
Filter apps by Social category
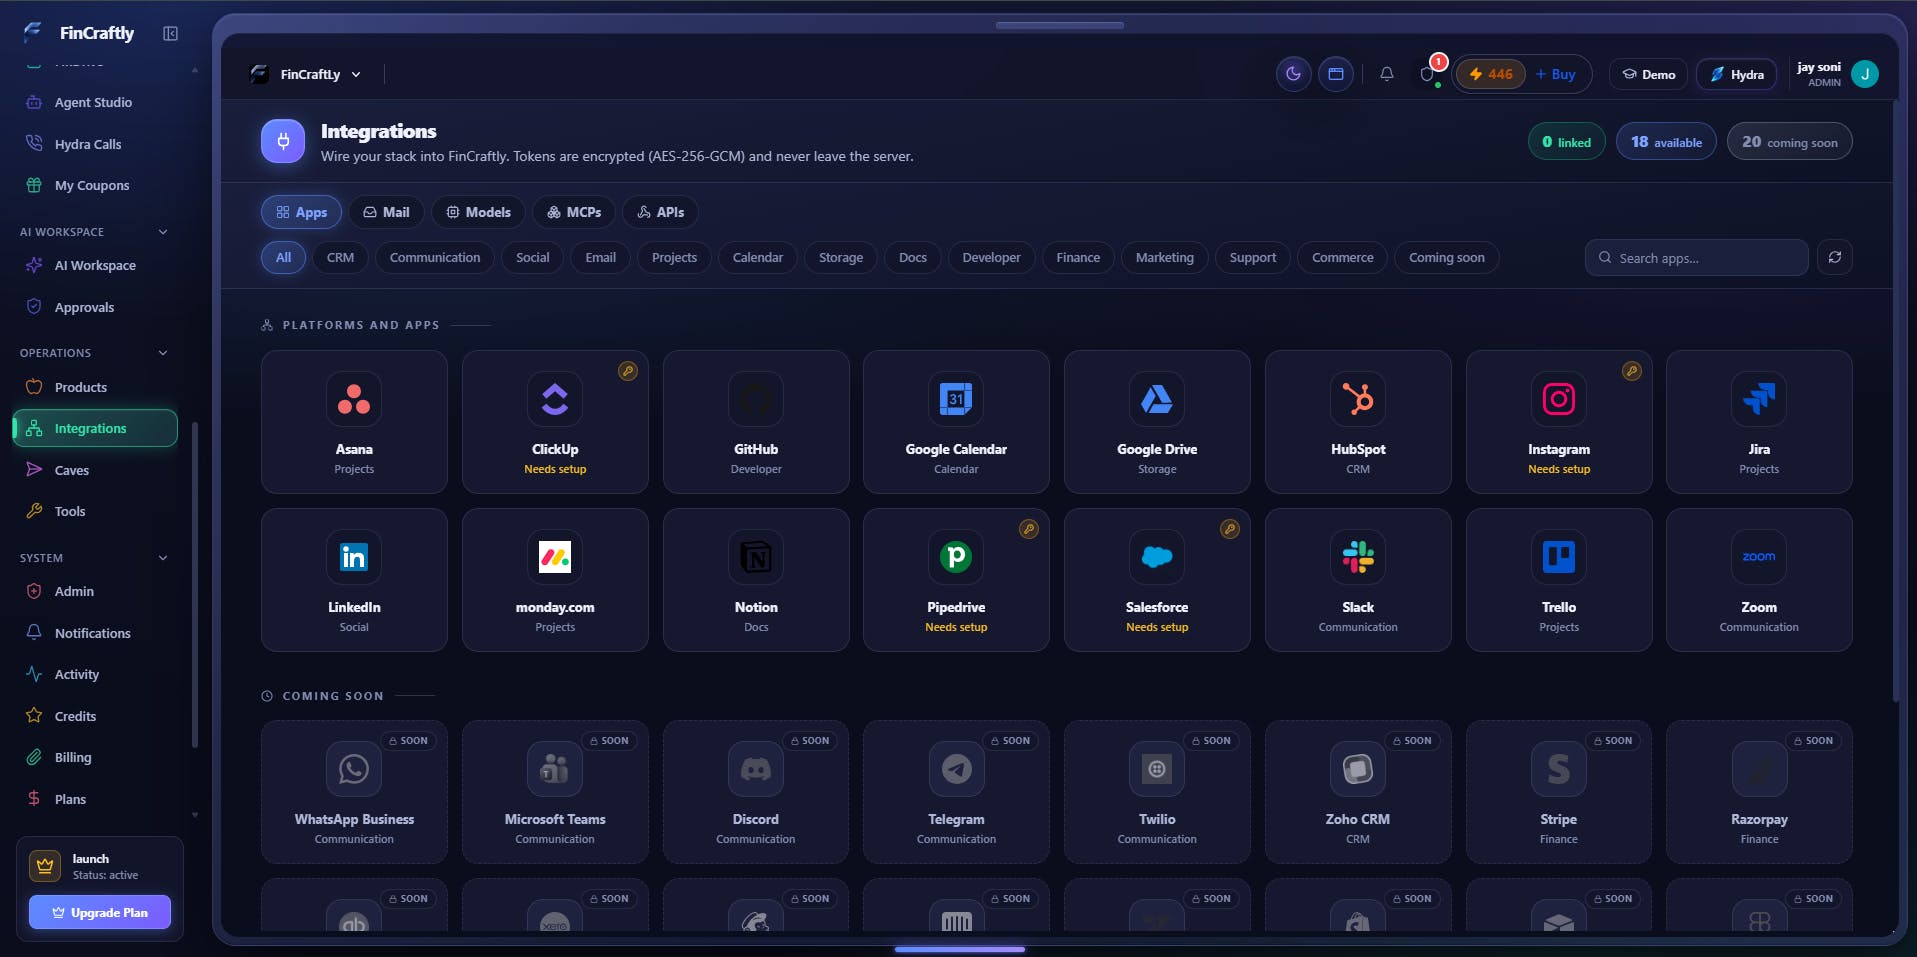tap(533, 257)
